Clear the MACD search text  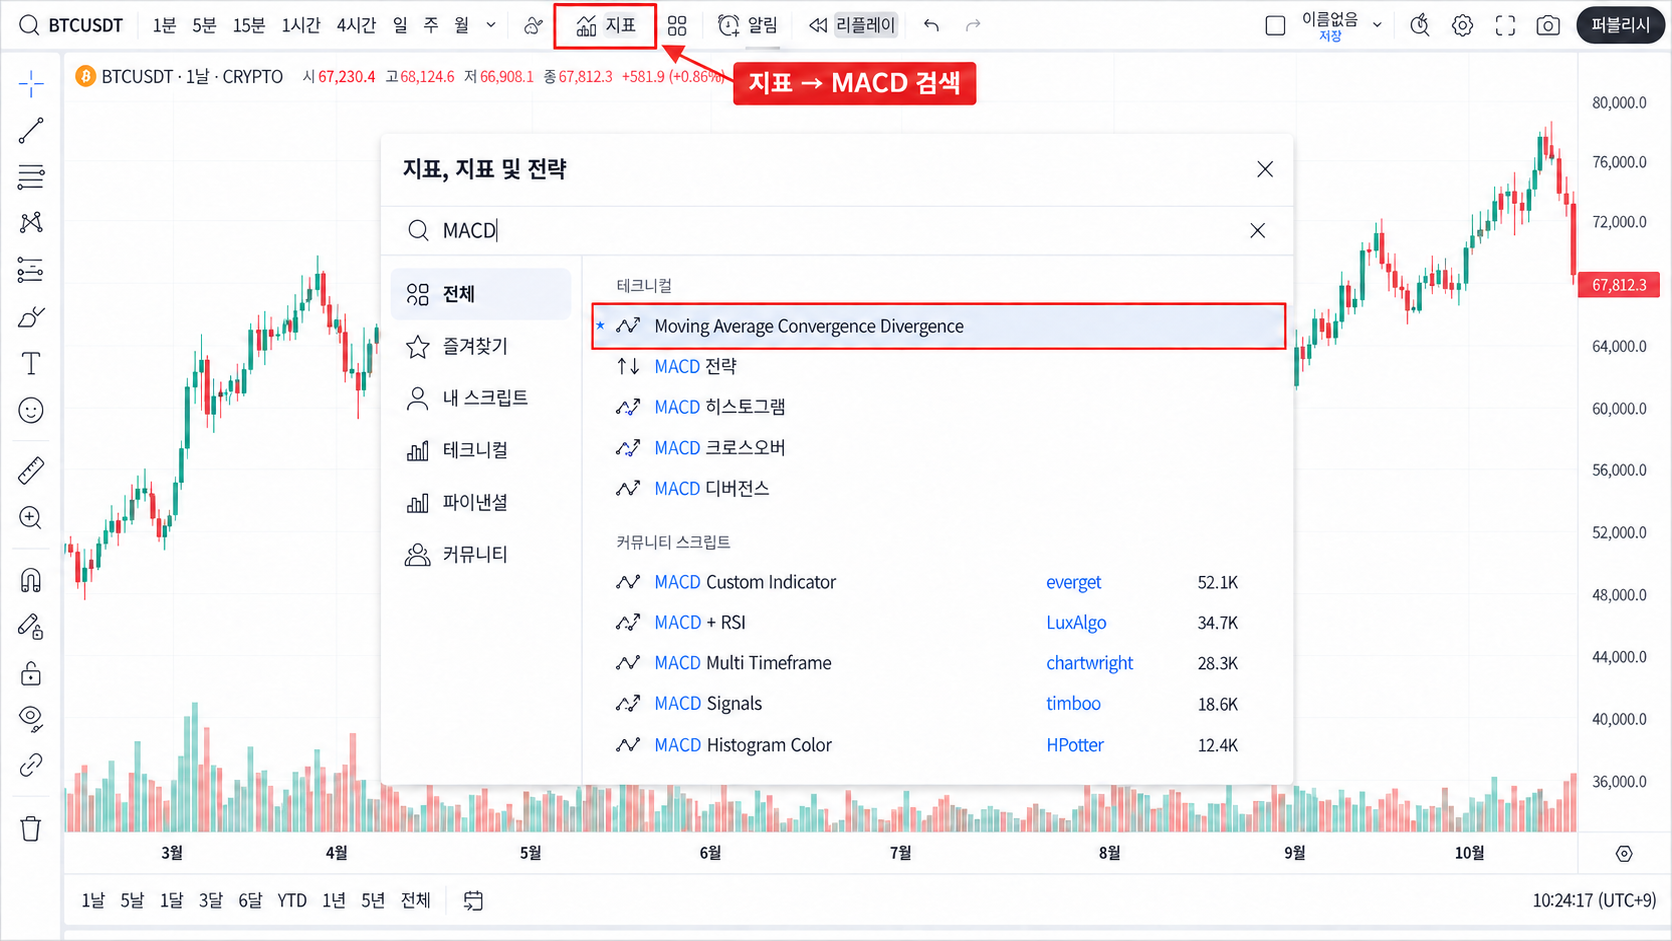[x=1258, y=231]
